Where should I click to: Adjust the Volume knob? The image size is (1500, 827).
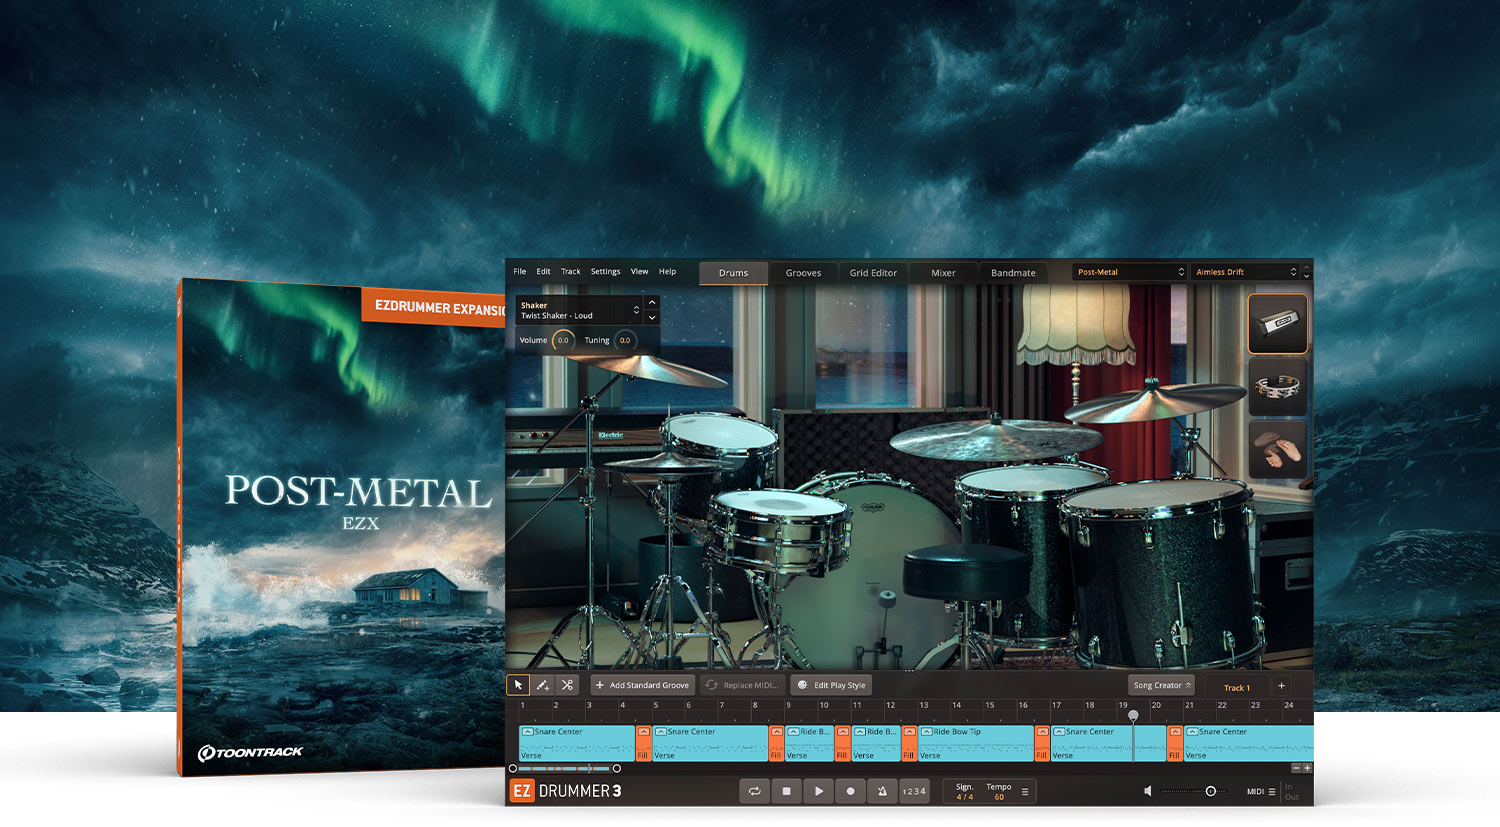pos(563,340)
